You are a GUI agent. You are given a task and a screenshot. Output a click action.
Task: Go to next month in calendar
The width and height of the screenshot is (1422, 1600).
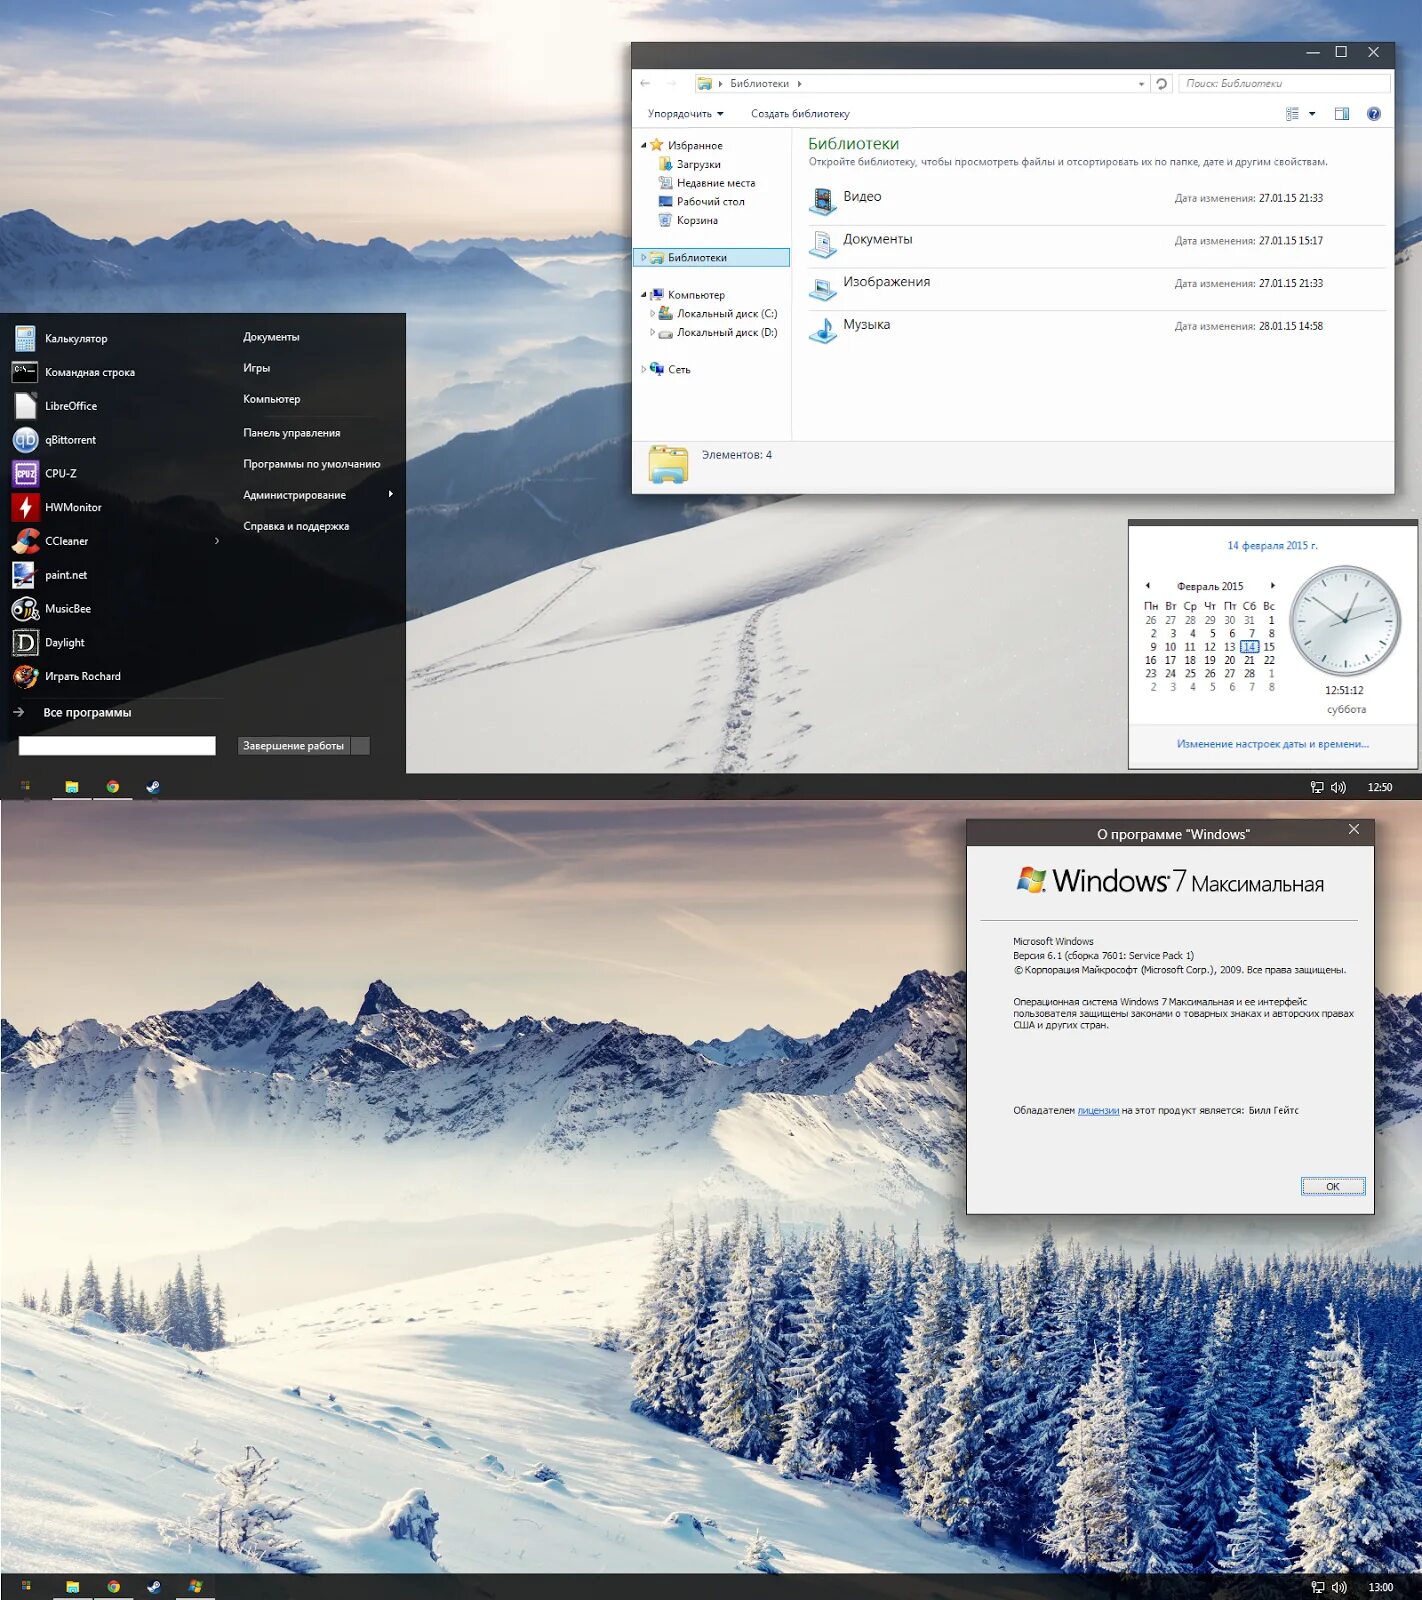(x=1272, y=586)
